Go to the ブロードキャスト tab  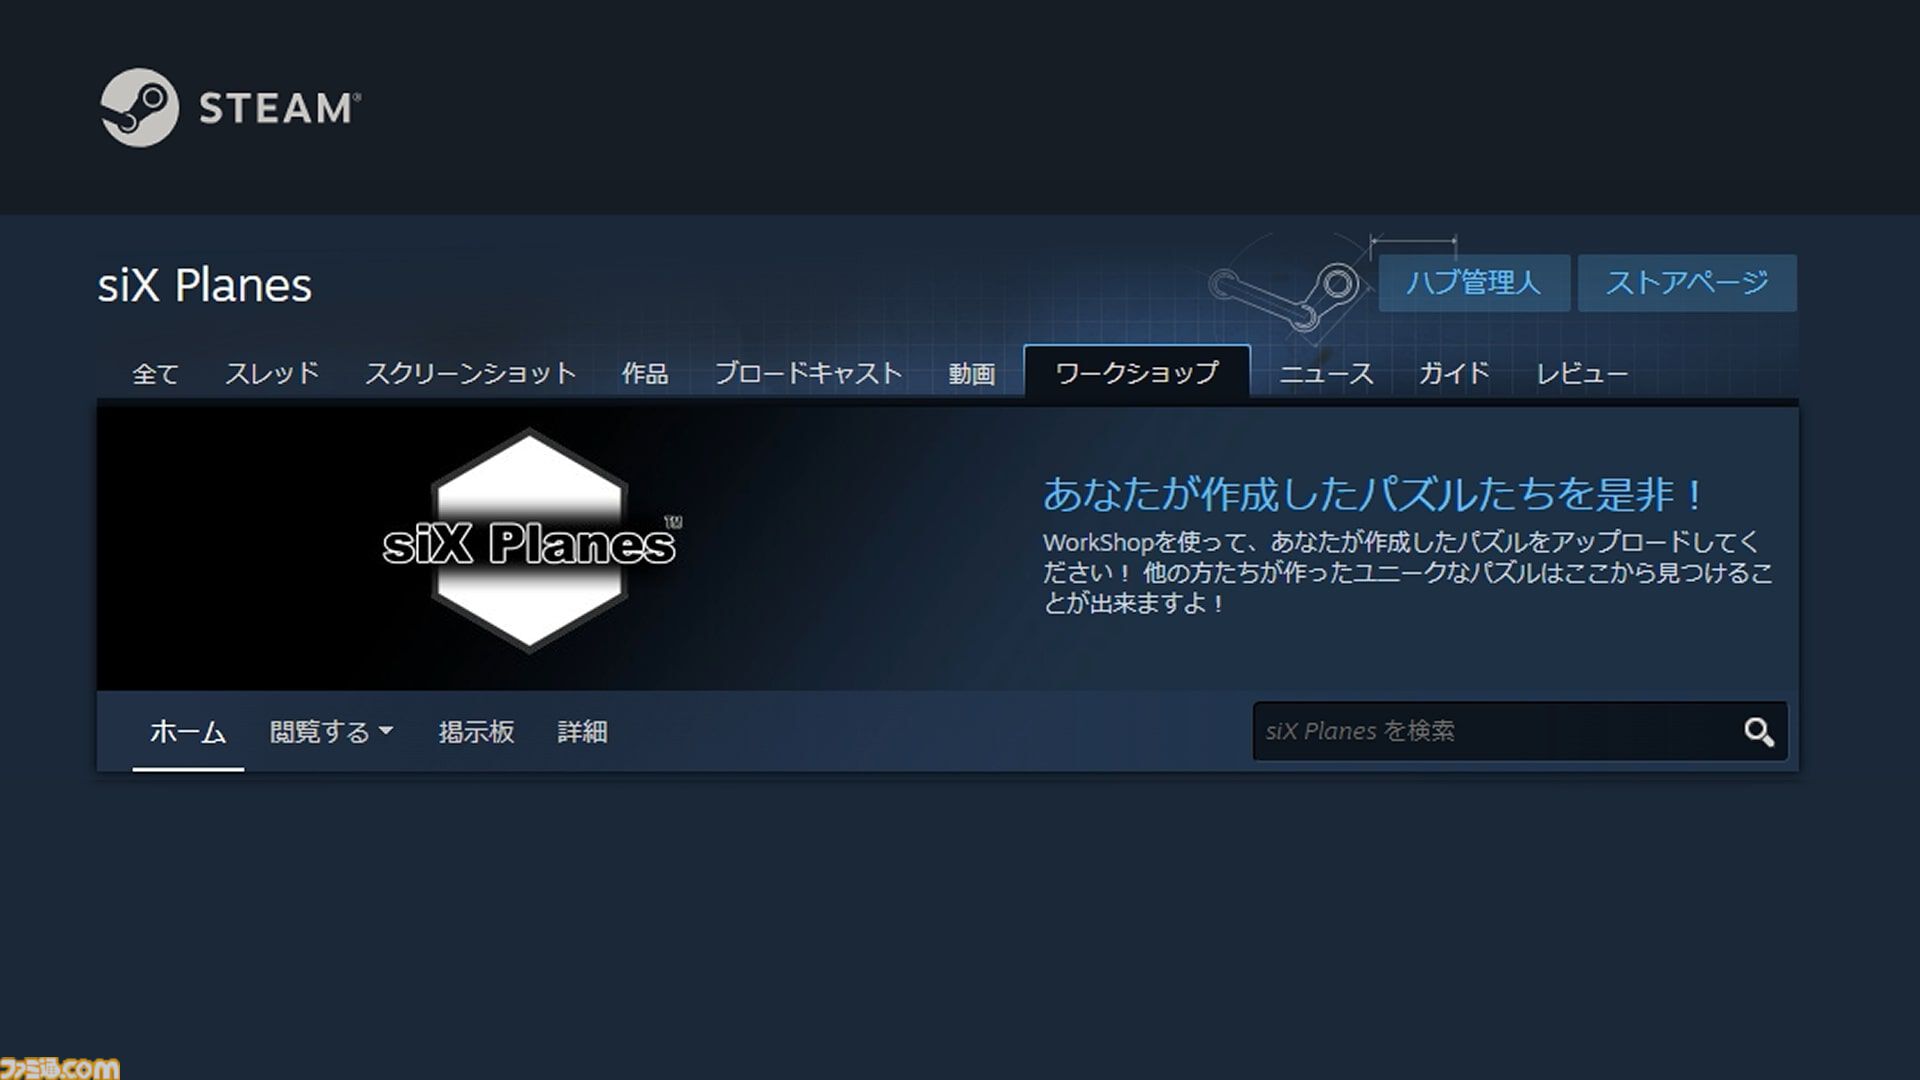[x=808, y=374]
